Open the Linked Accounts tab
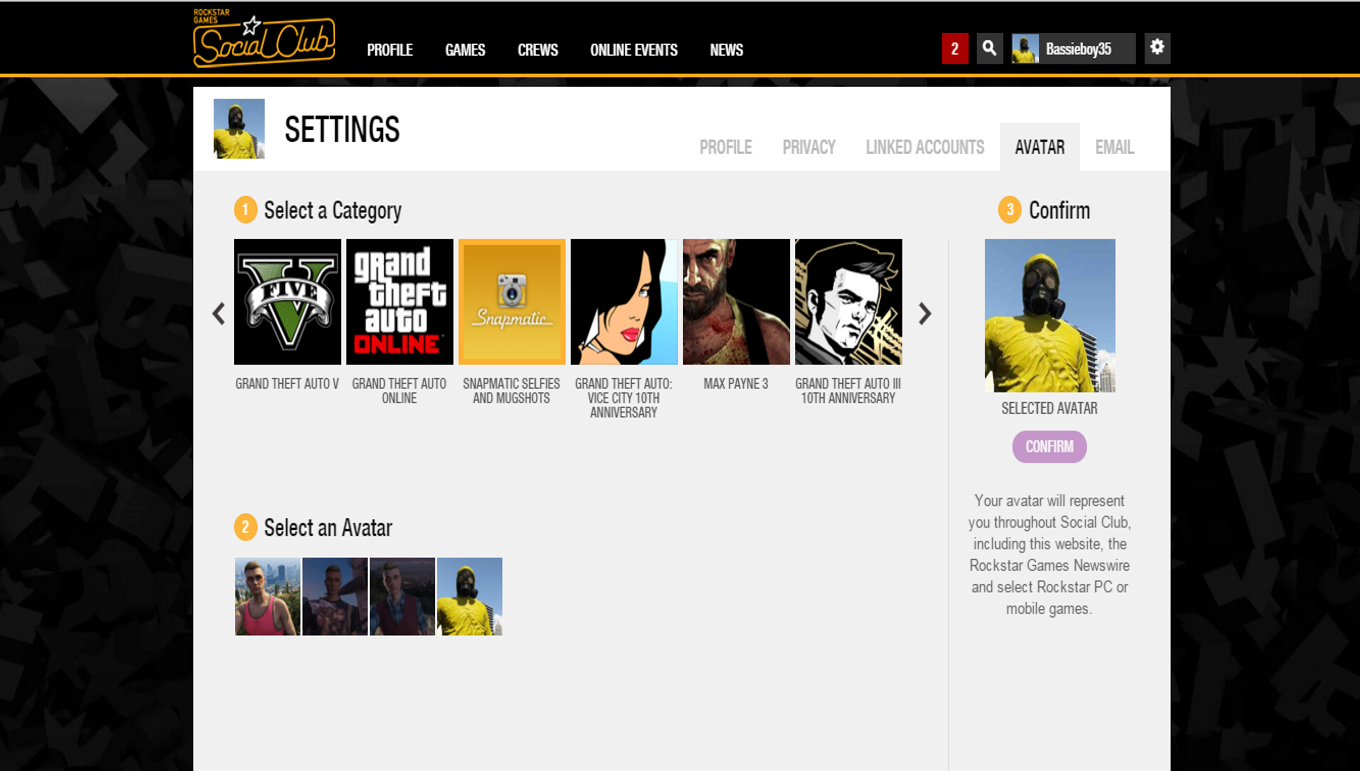Image resolution: width=1360 pixels, height=771 pixels. click(x=925, y=147)
